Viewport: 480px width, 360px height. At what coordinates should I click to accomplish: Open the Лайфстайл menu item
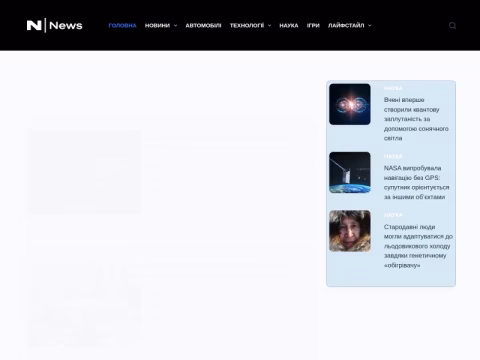point(346,25)
